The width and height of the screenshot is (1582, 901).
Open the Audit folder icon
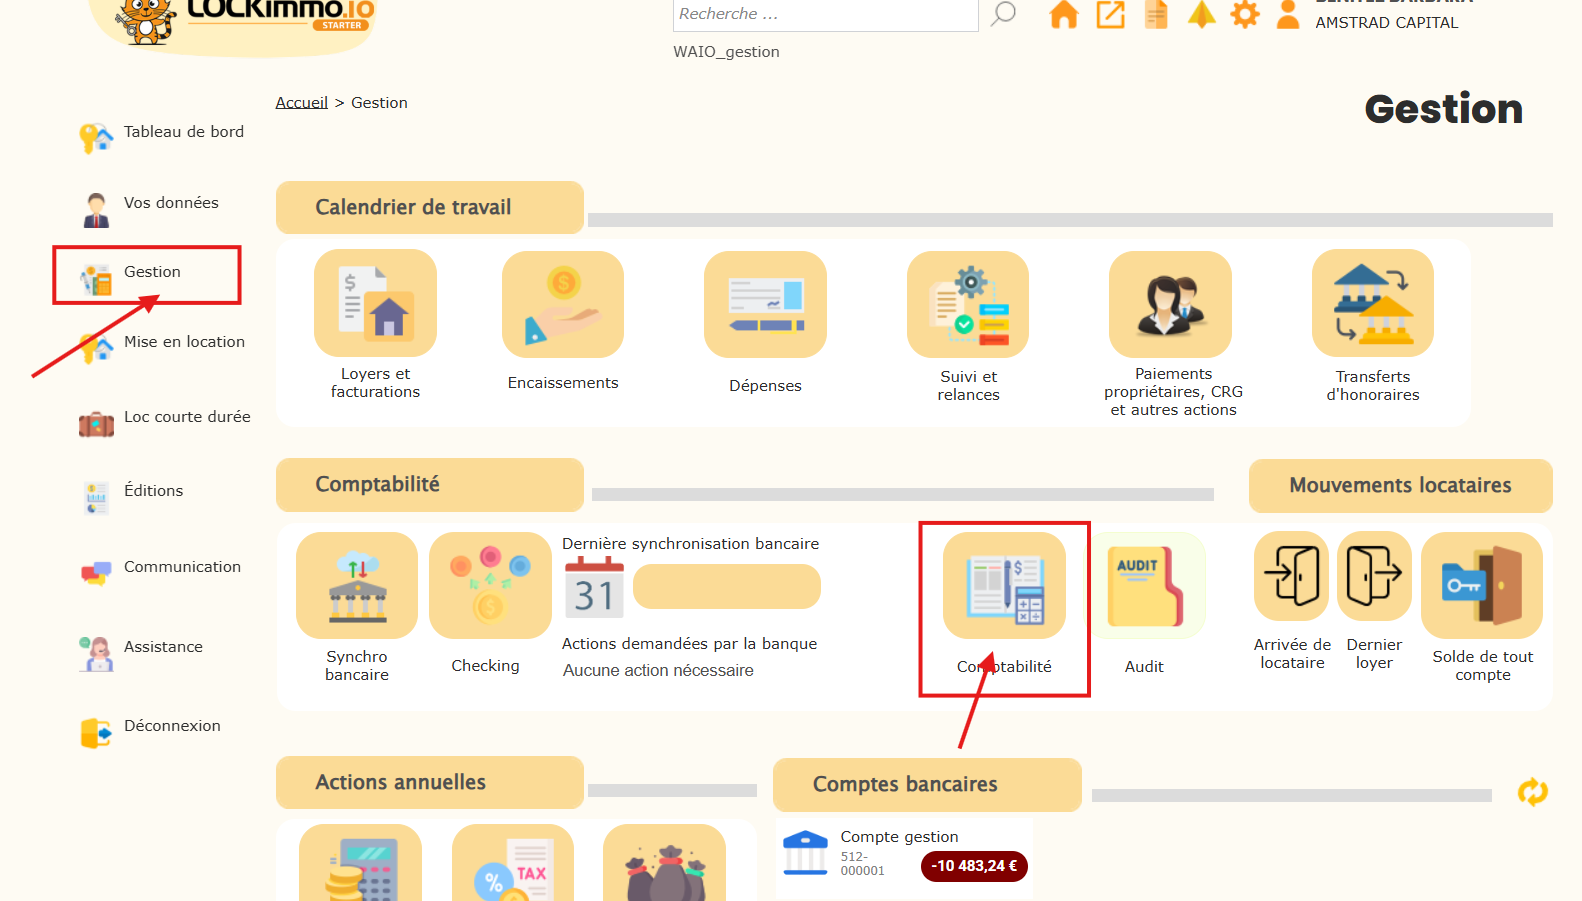pyautogui.click(x=1145, y=585)
